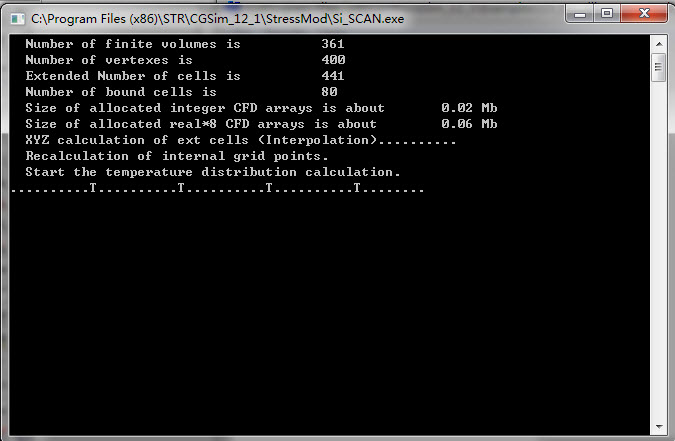
Task: Click the 0.06 Mb real*8 array size
Action: (x=469, y=124)
